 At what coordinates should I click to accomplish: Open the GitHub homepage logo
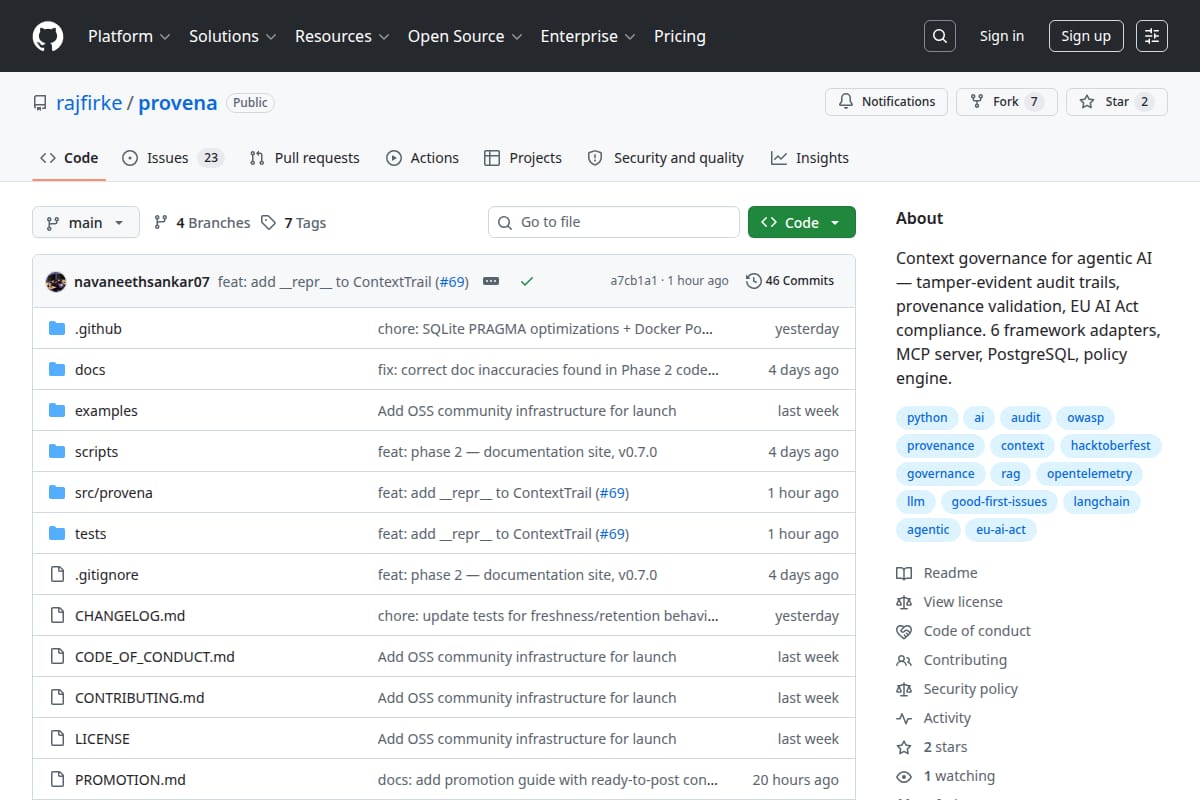pos(48,36)
